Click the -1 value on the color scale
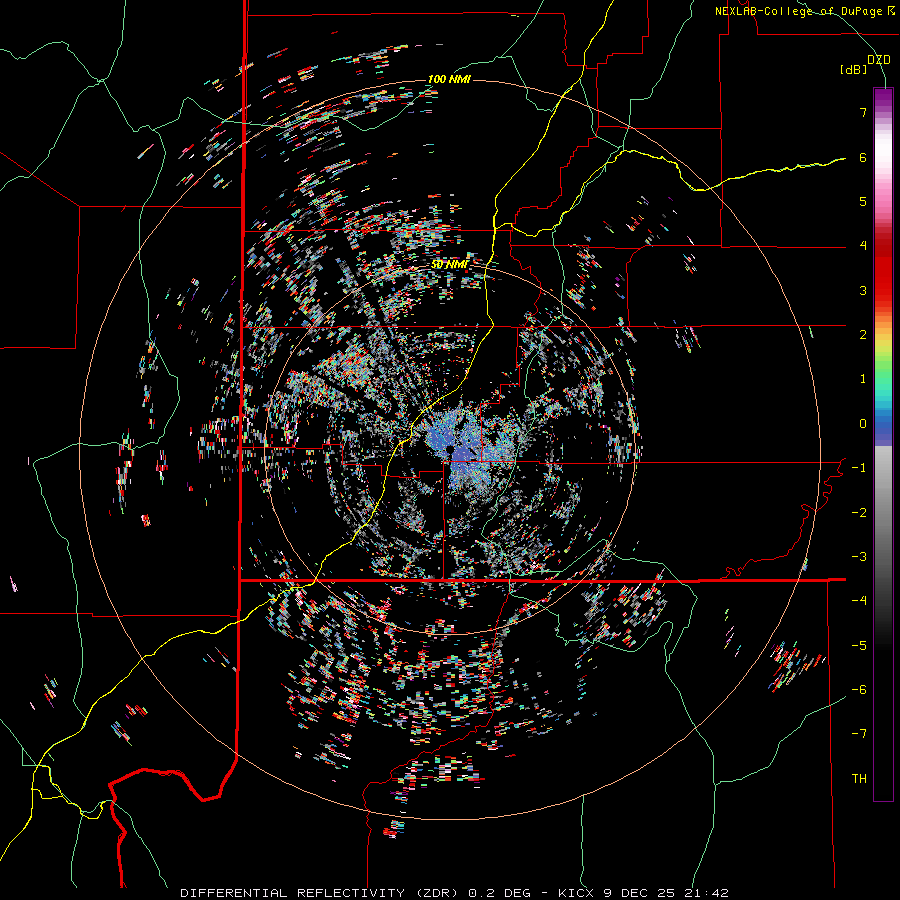Viewport: 900px width, 900px height. (859, 468)
